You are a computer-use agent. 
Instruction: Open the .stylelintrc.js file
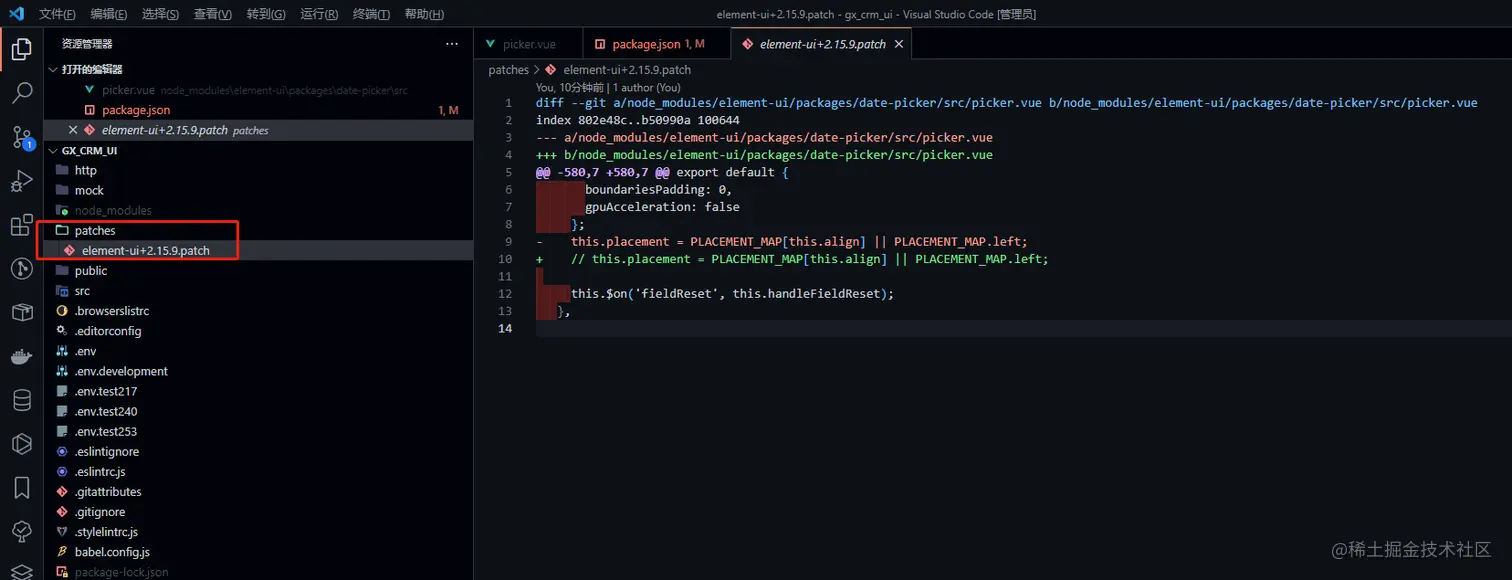point(106,531)
